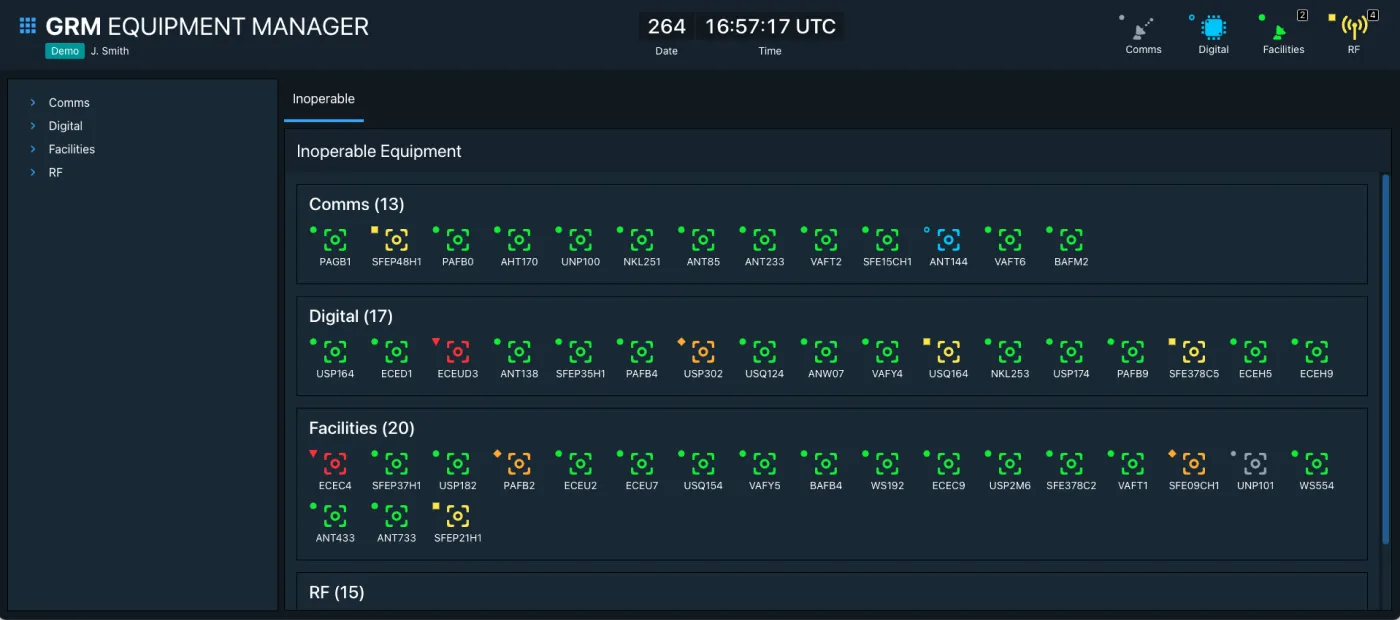Select the yellow SFEP48H1 equipment icon
The width and height of the screenshot is (1400, 620).
coord(396,240)
